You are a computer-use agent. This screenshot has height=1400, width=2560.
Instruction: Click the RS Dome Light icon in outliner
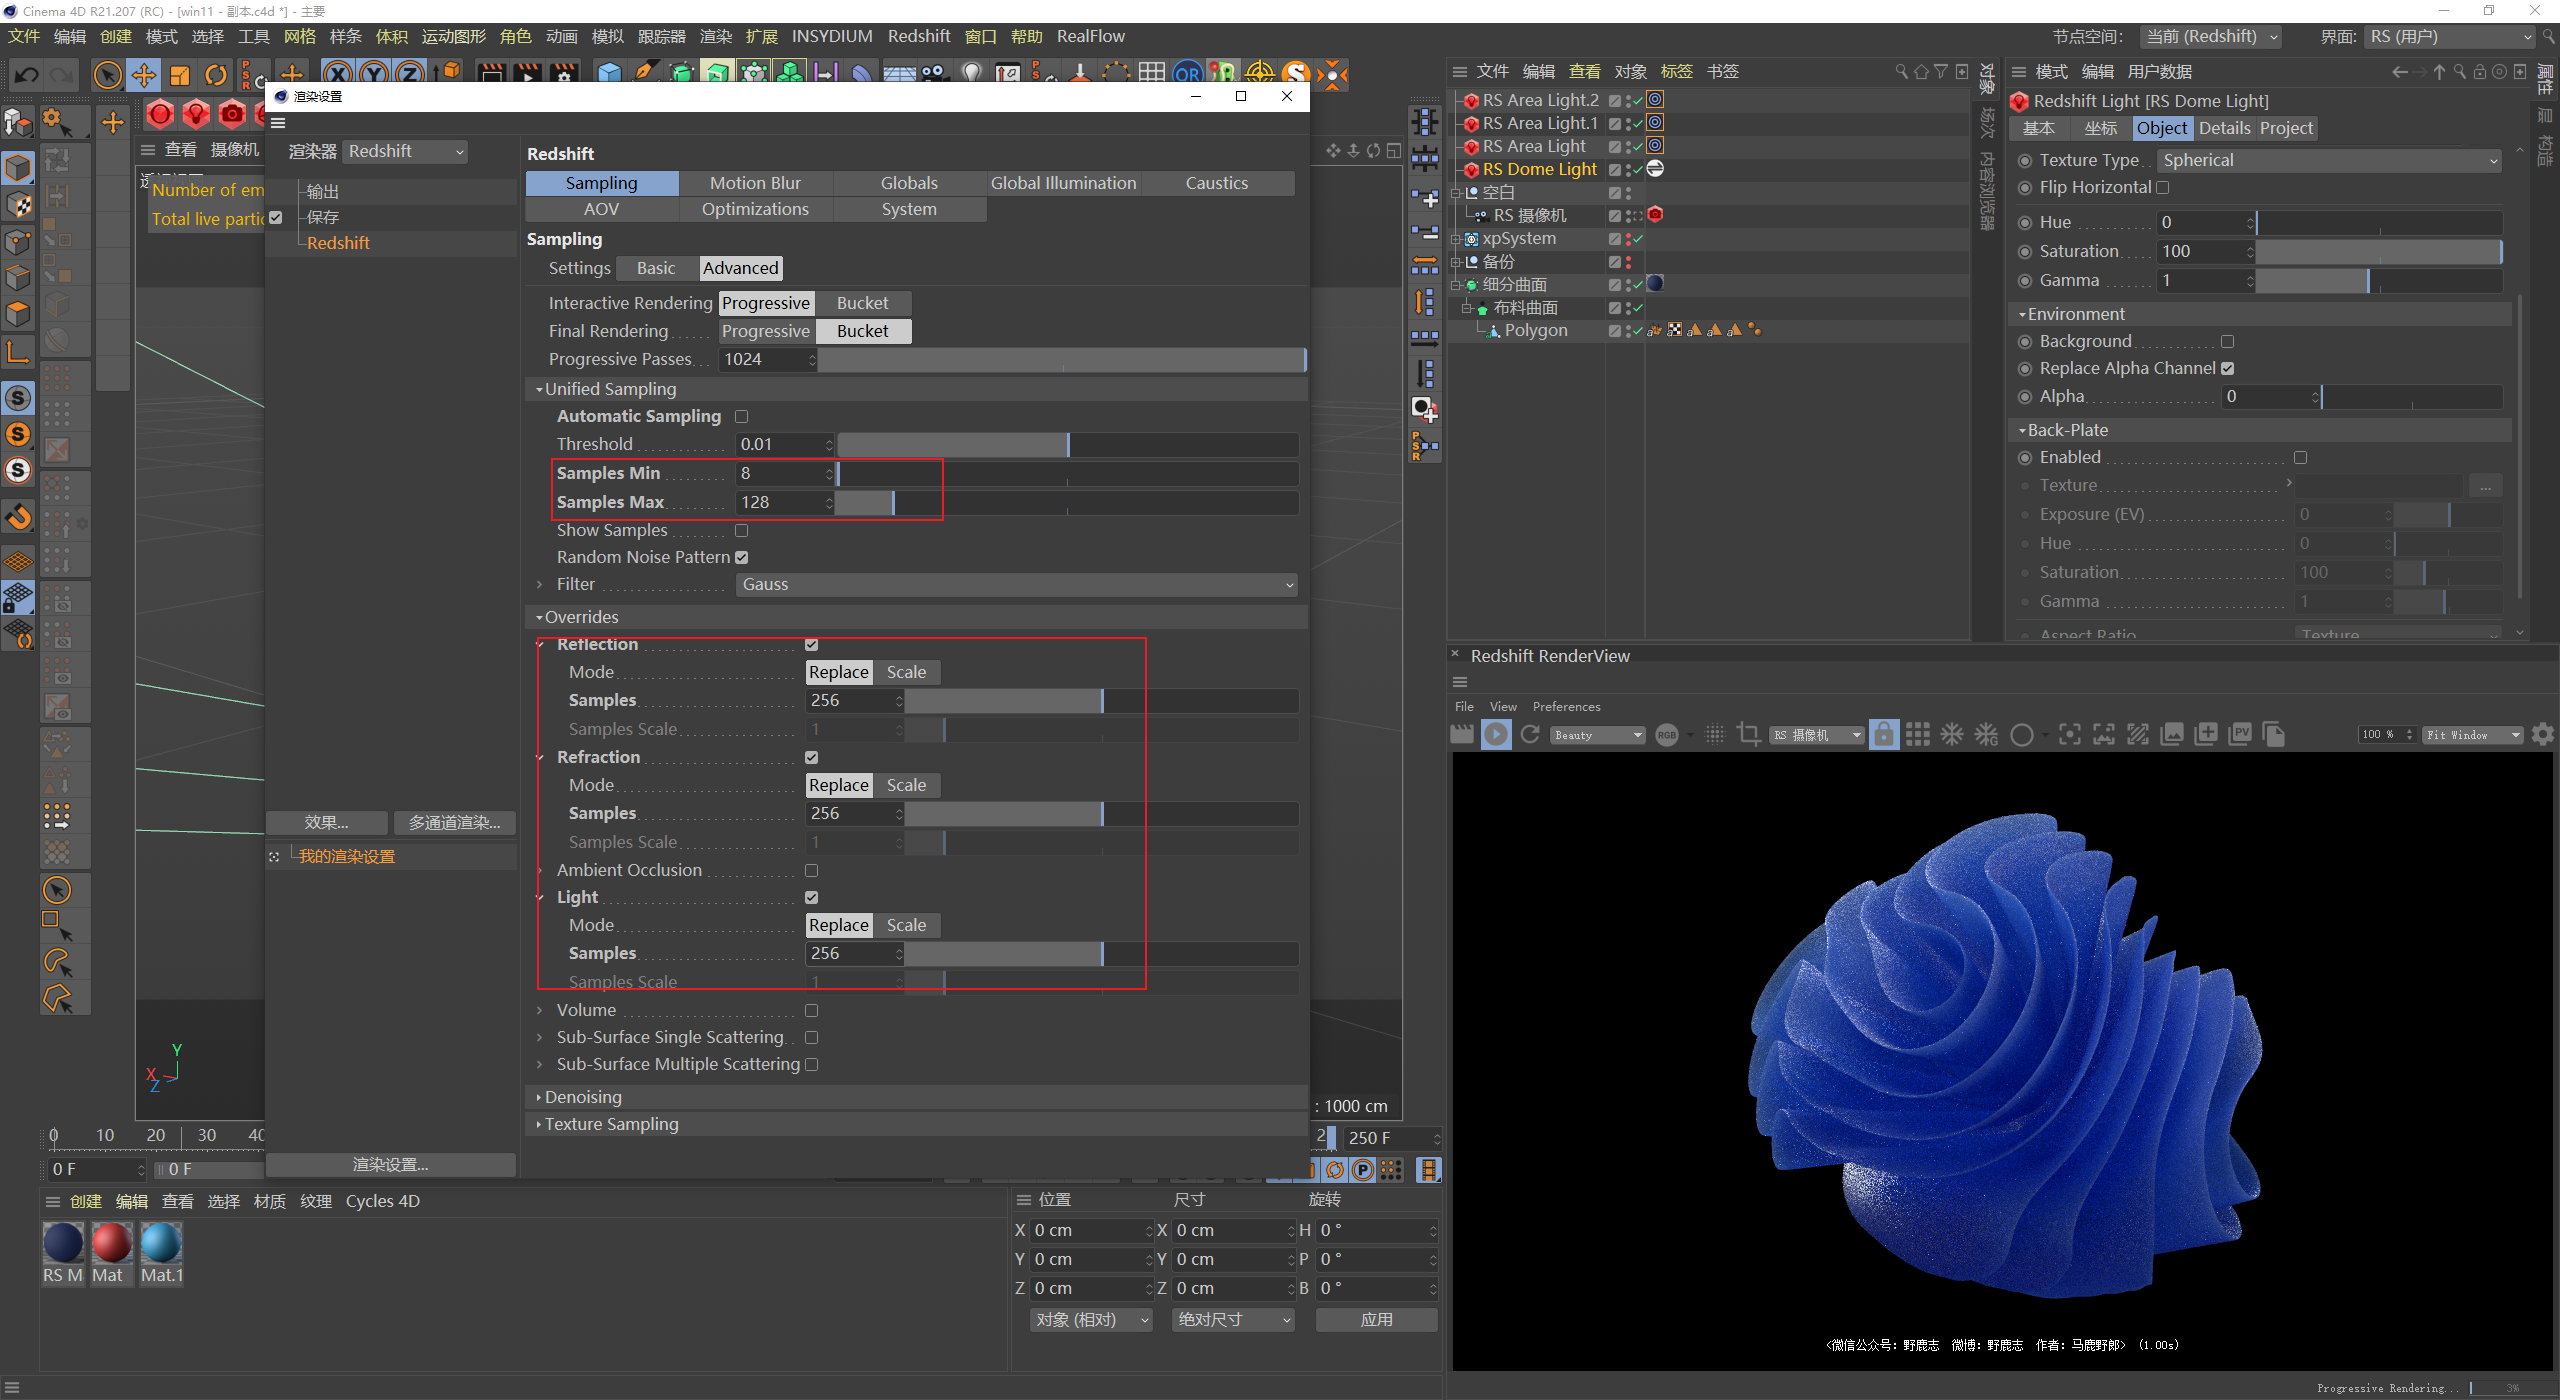(1472, 167)
